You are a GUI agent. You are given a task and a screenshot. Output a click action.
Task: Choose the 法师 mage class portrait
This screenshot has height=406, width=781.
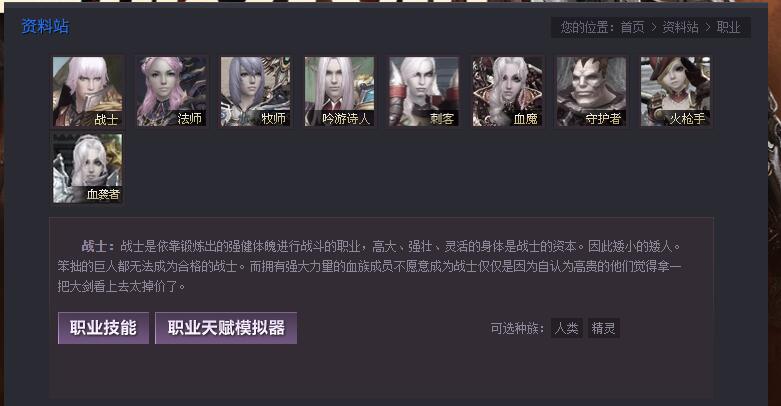coord(171,91)
